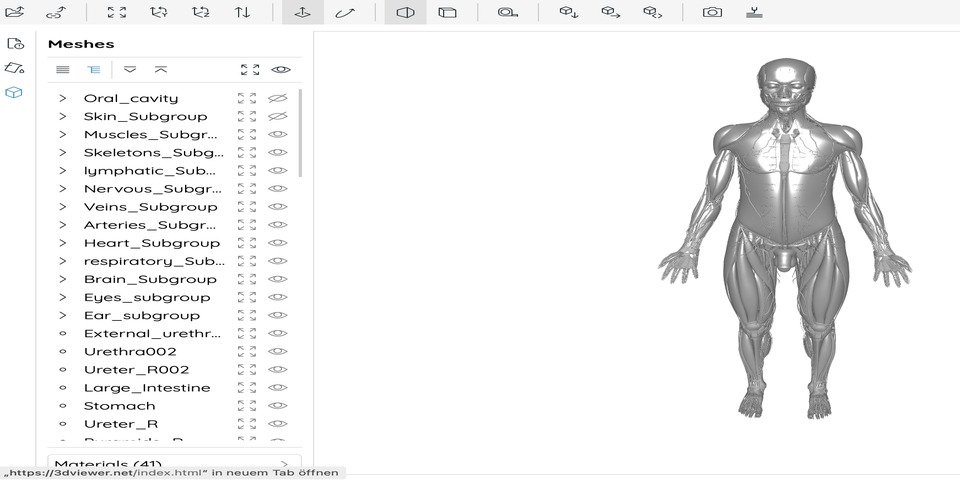
Task: Hide the Ureter_R mesh
Action: pyautogui.click(x=278, y=424)
